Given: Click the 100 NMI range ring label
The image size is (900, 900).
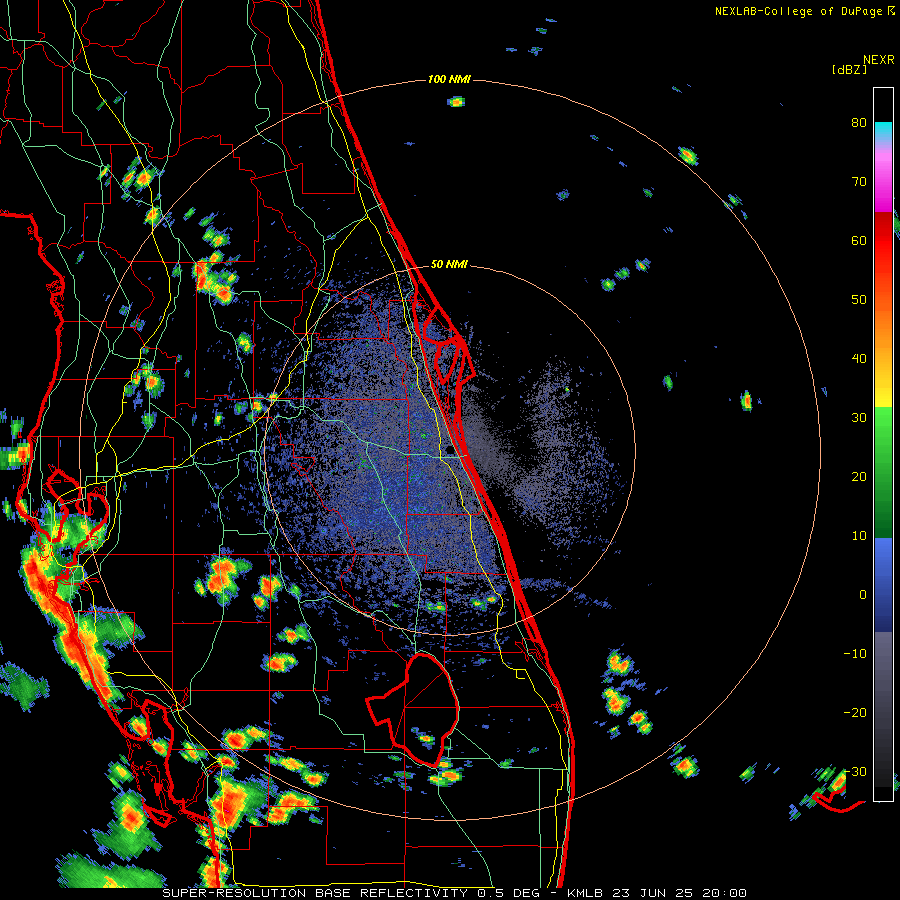Looking at the screenshot, I should click(x=449, y=79).
